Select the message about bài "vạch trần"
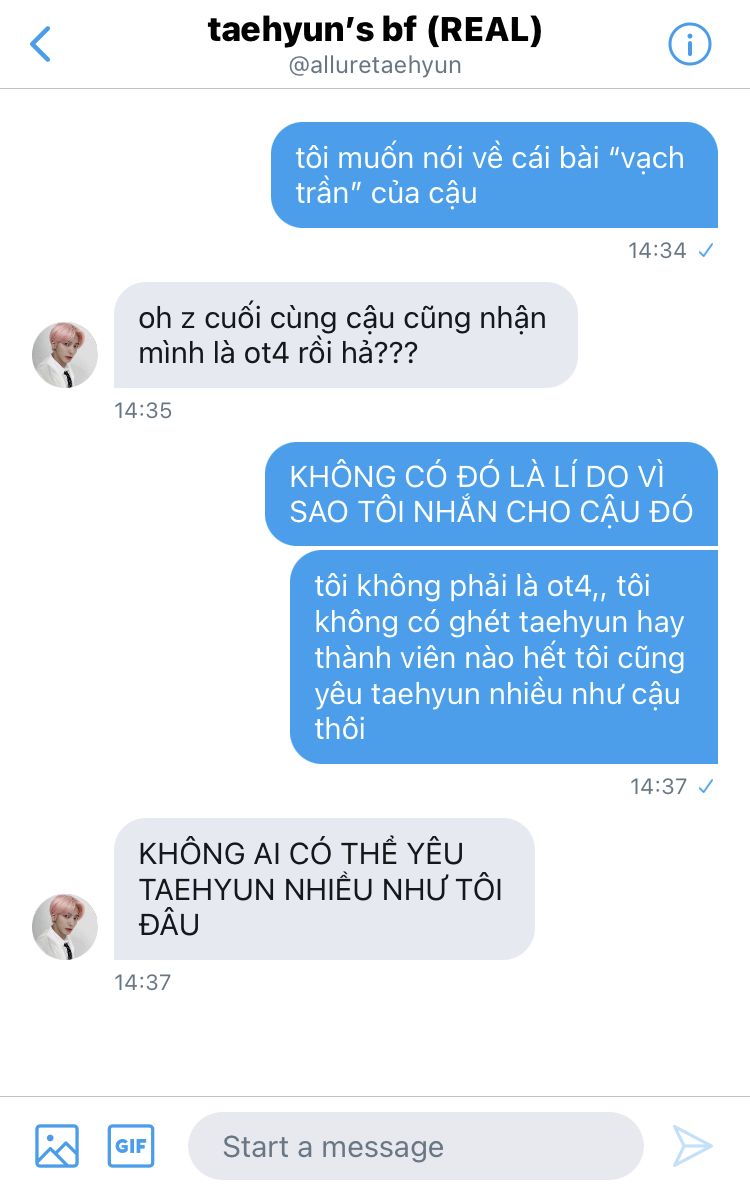This screenshot has width=750, height=1196. click(494, 175)
